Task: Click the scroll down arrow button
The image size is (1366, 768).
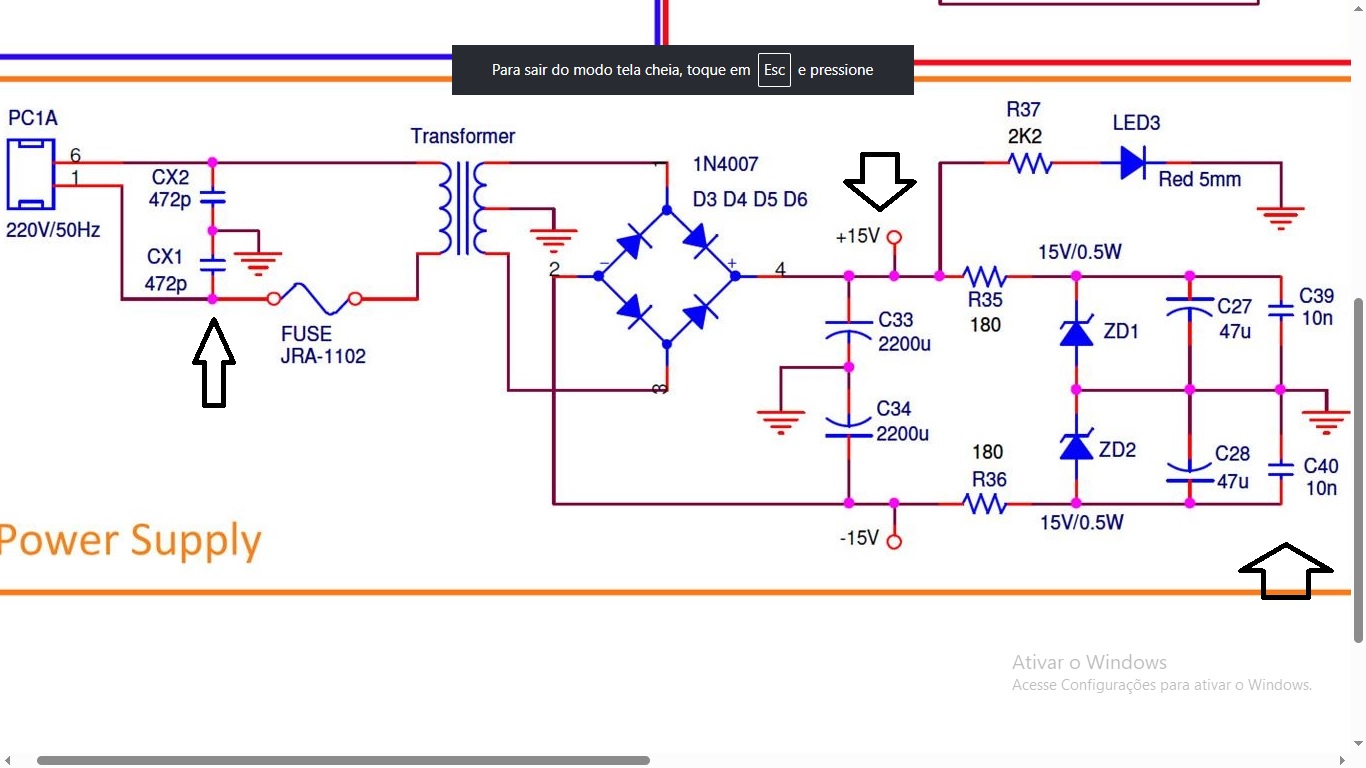Action: point(1358,744)
